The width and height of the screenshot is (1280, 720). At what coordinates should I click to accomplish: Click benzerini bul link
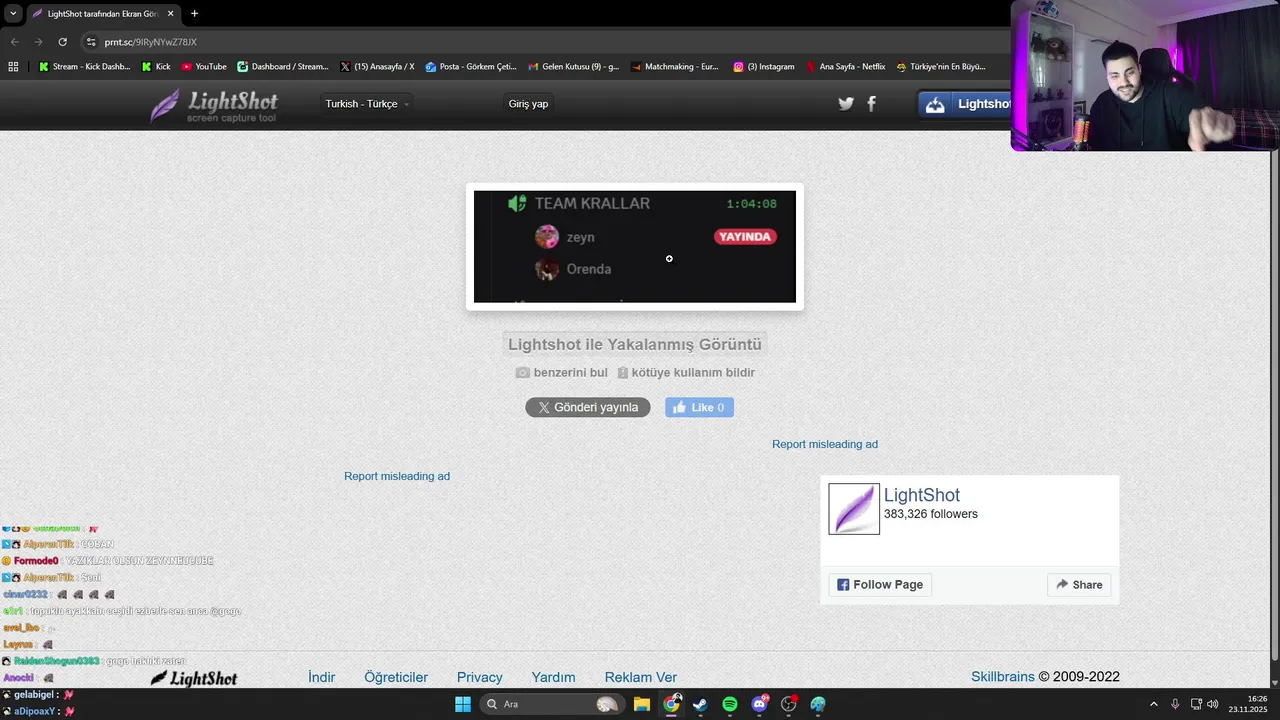pyautogui.click(x=562, y=372)
